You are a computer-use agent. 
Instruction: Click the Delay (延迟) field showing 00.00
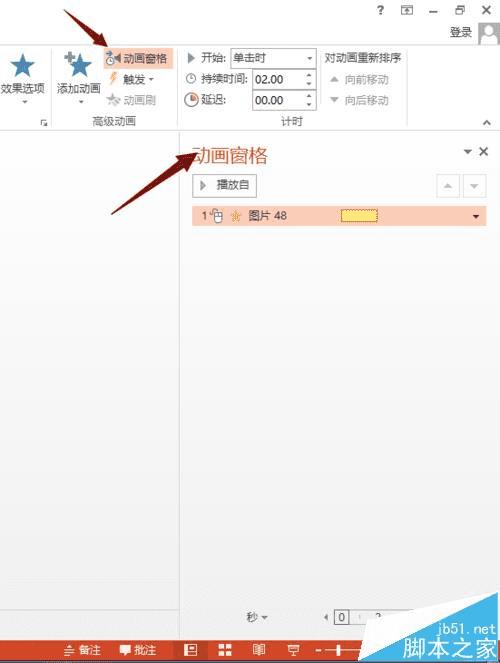278,101
